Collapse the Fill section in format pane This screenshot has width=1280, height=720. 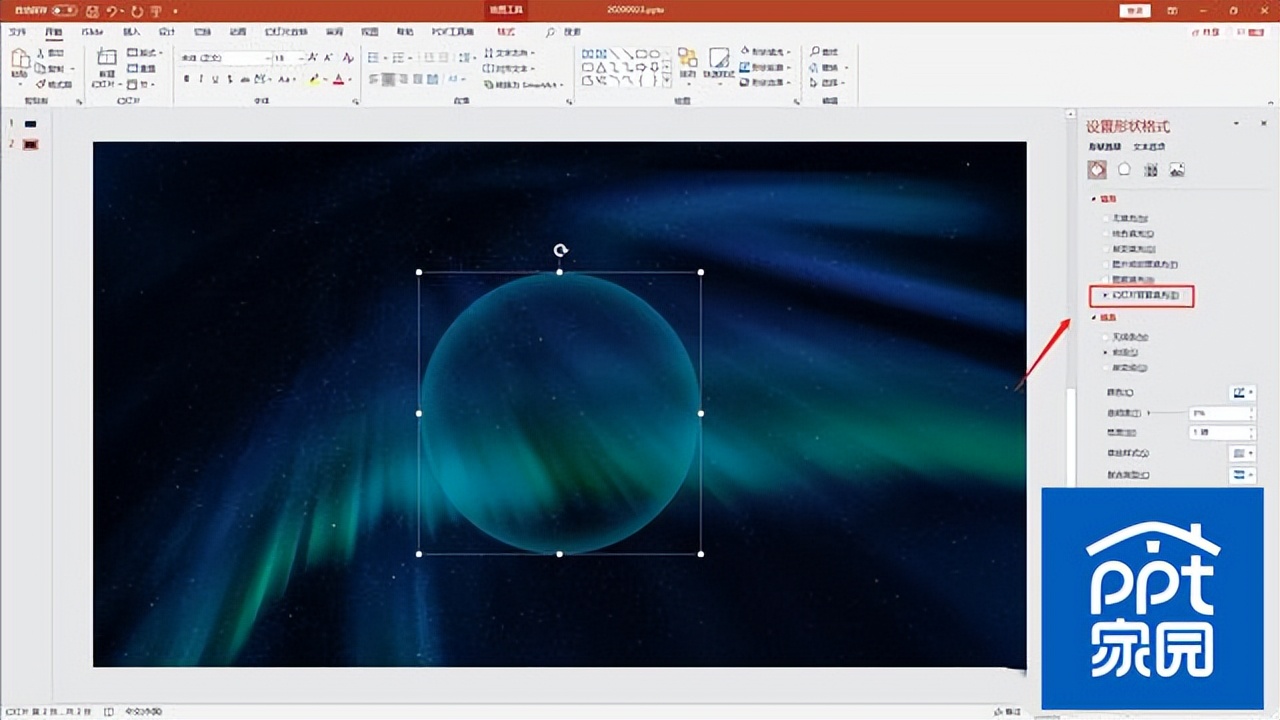pyautogui.click(x=1094, y=199)
